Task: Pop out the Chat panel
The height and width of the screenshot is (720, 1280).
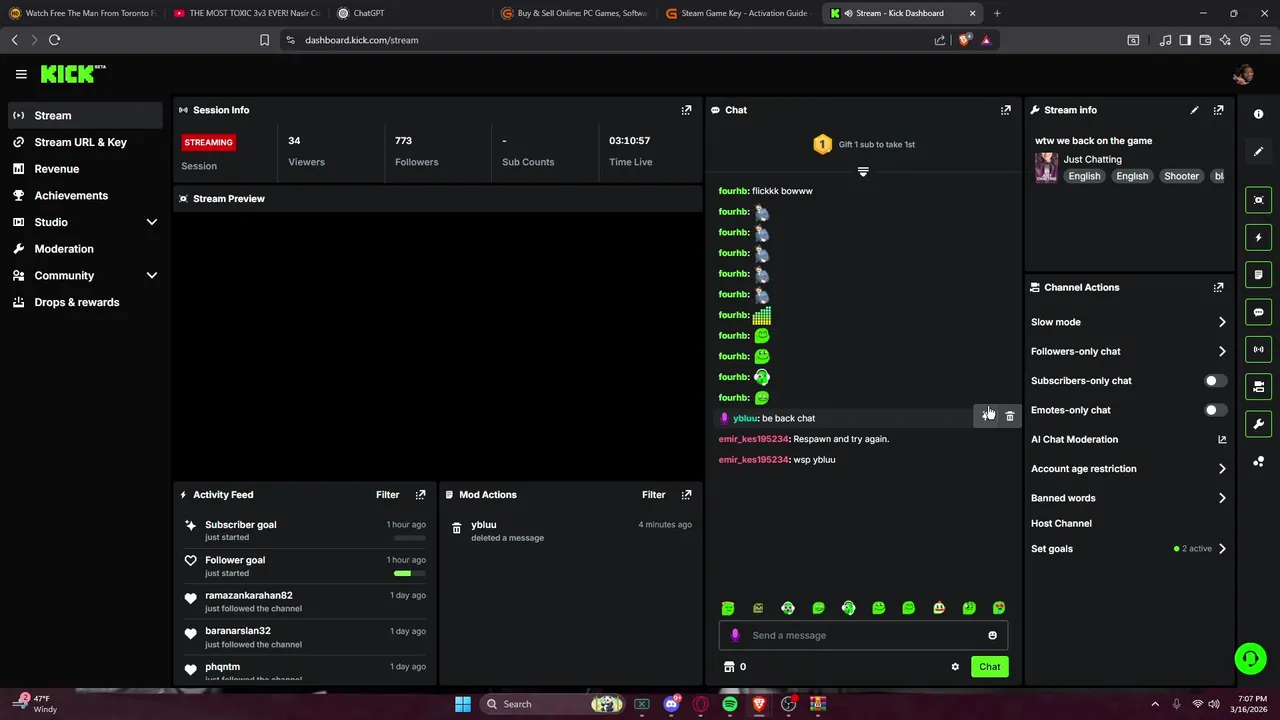Action: [x=1005, y=110]
